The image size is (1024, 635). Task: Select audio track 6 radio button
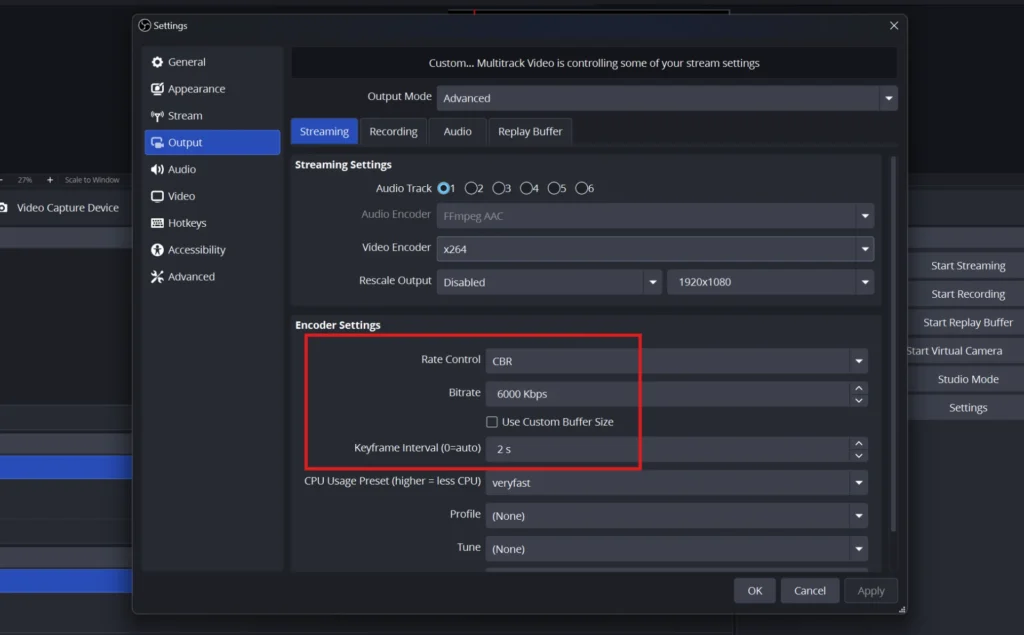[x=581, y=188]
